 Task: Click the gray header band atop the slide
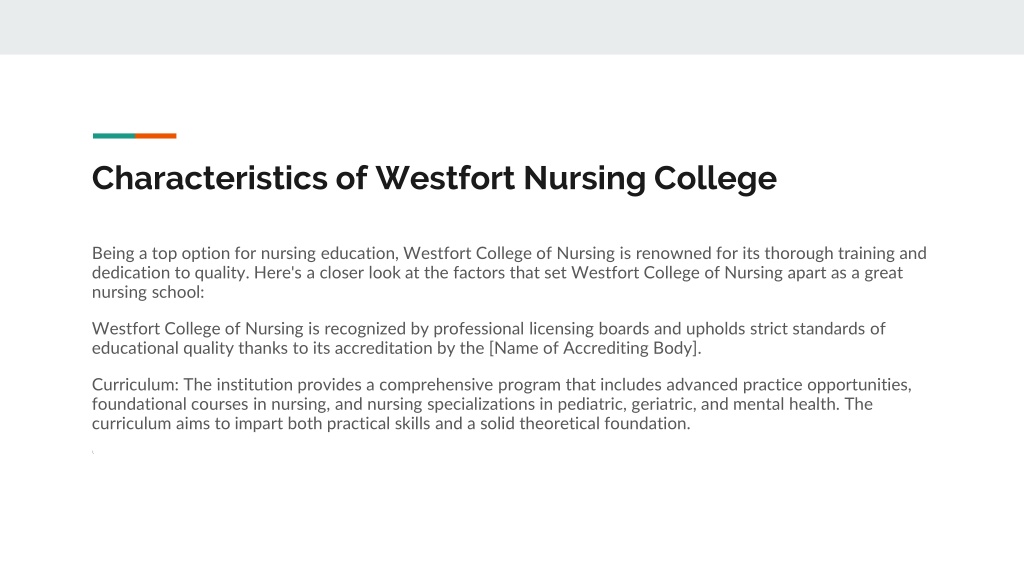click(512, 27)
